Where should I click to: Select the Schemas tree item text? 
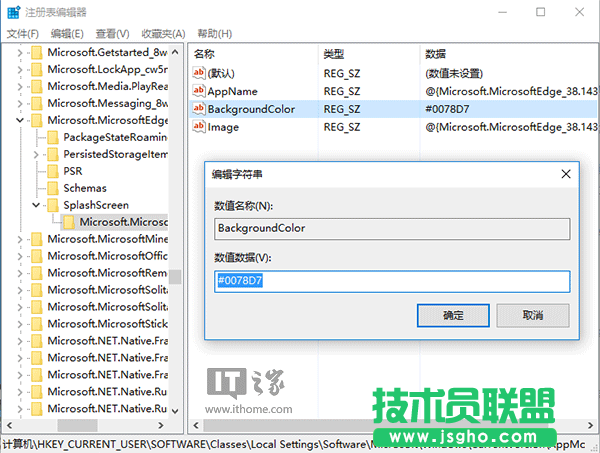(x=85, y=188)
